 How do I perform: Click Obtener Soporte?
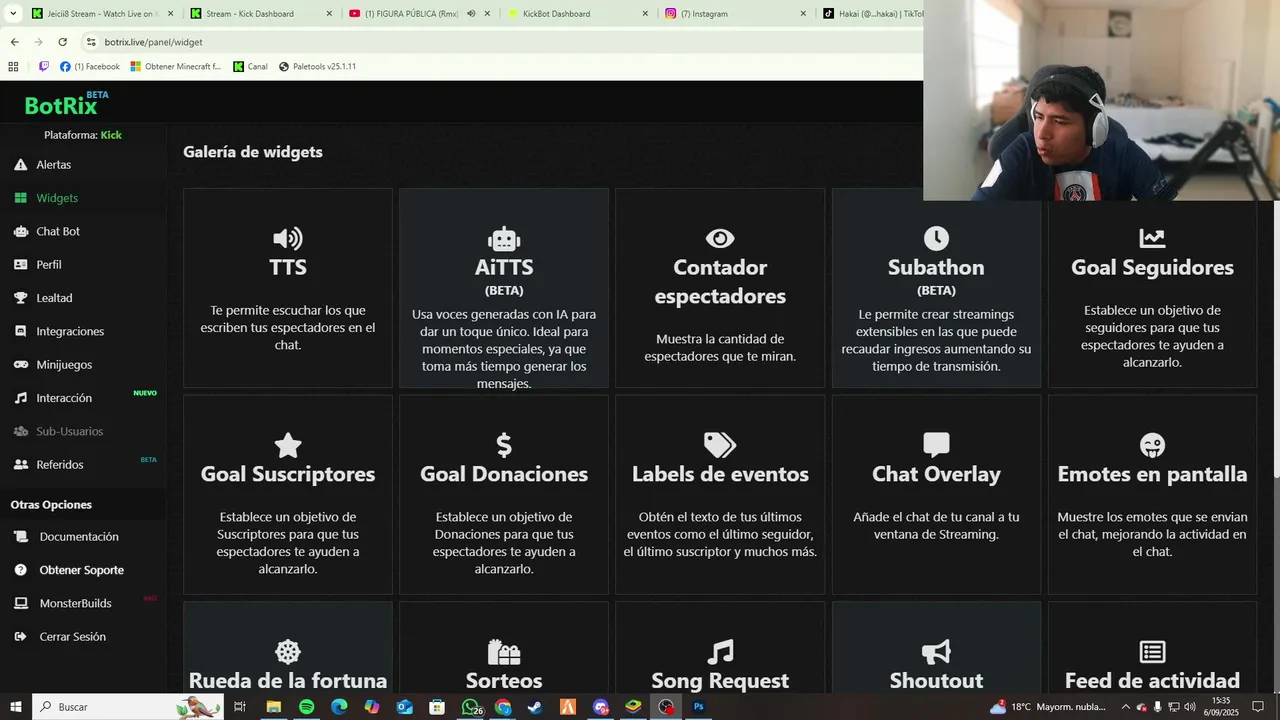coord(83,570)
